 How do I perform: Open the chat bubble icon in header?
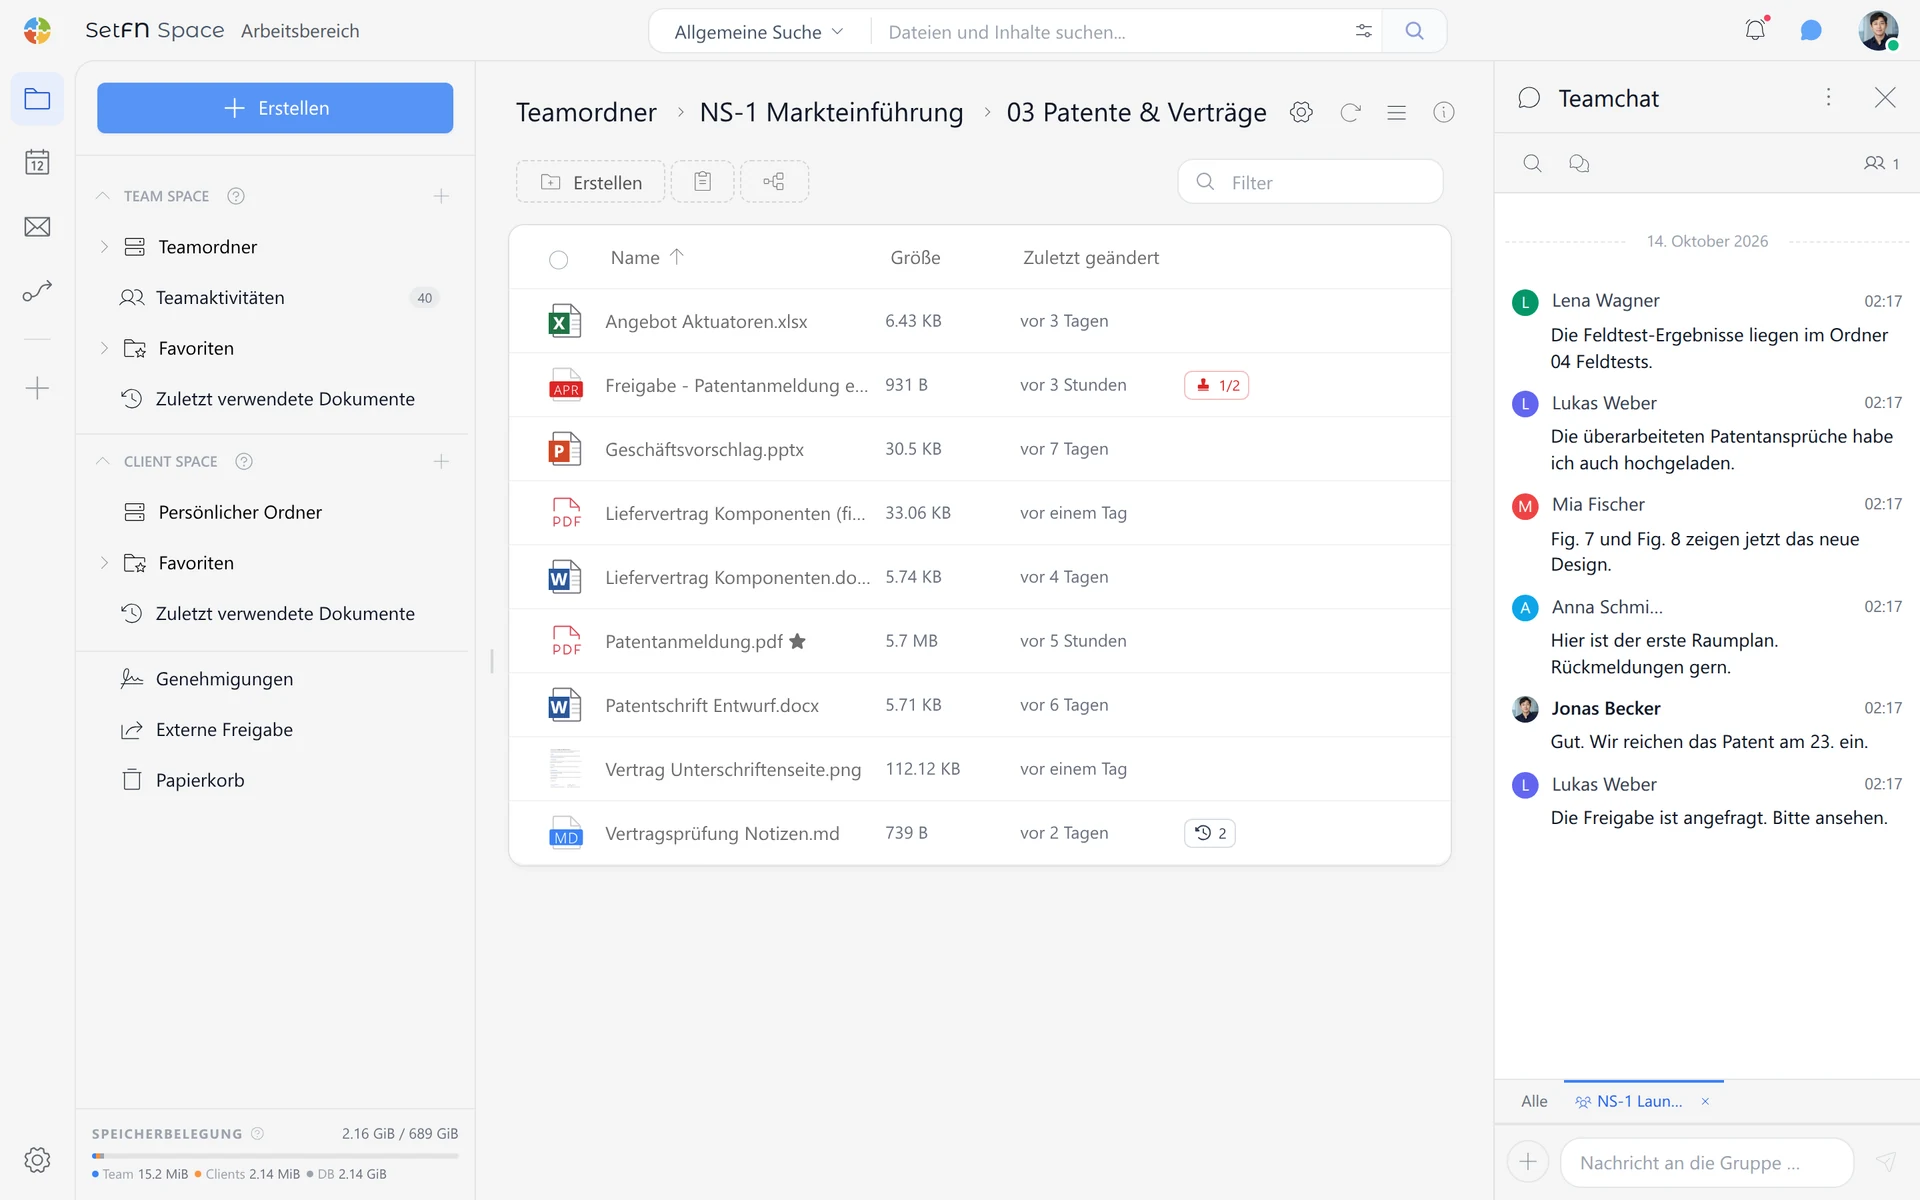click(1810, 31)
